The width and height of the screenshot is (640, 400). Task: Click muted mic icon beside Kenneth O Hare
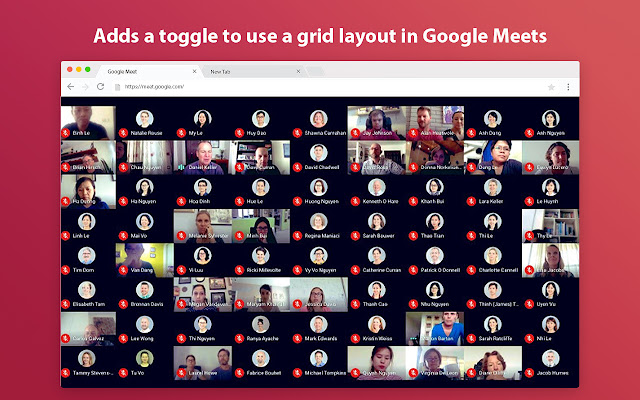click(353, 201)
